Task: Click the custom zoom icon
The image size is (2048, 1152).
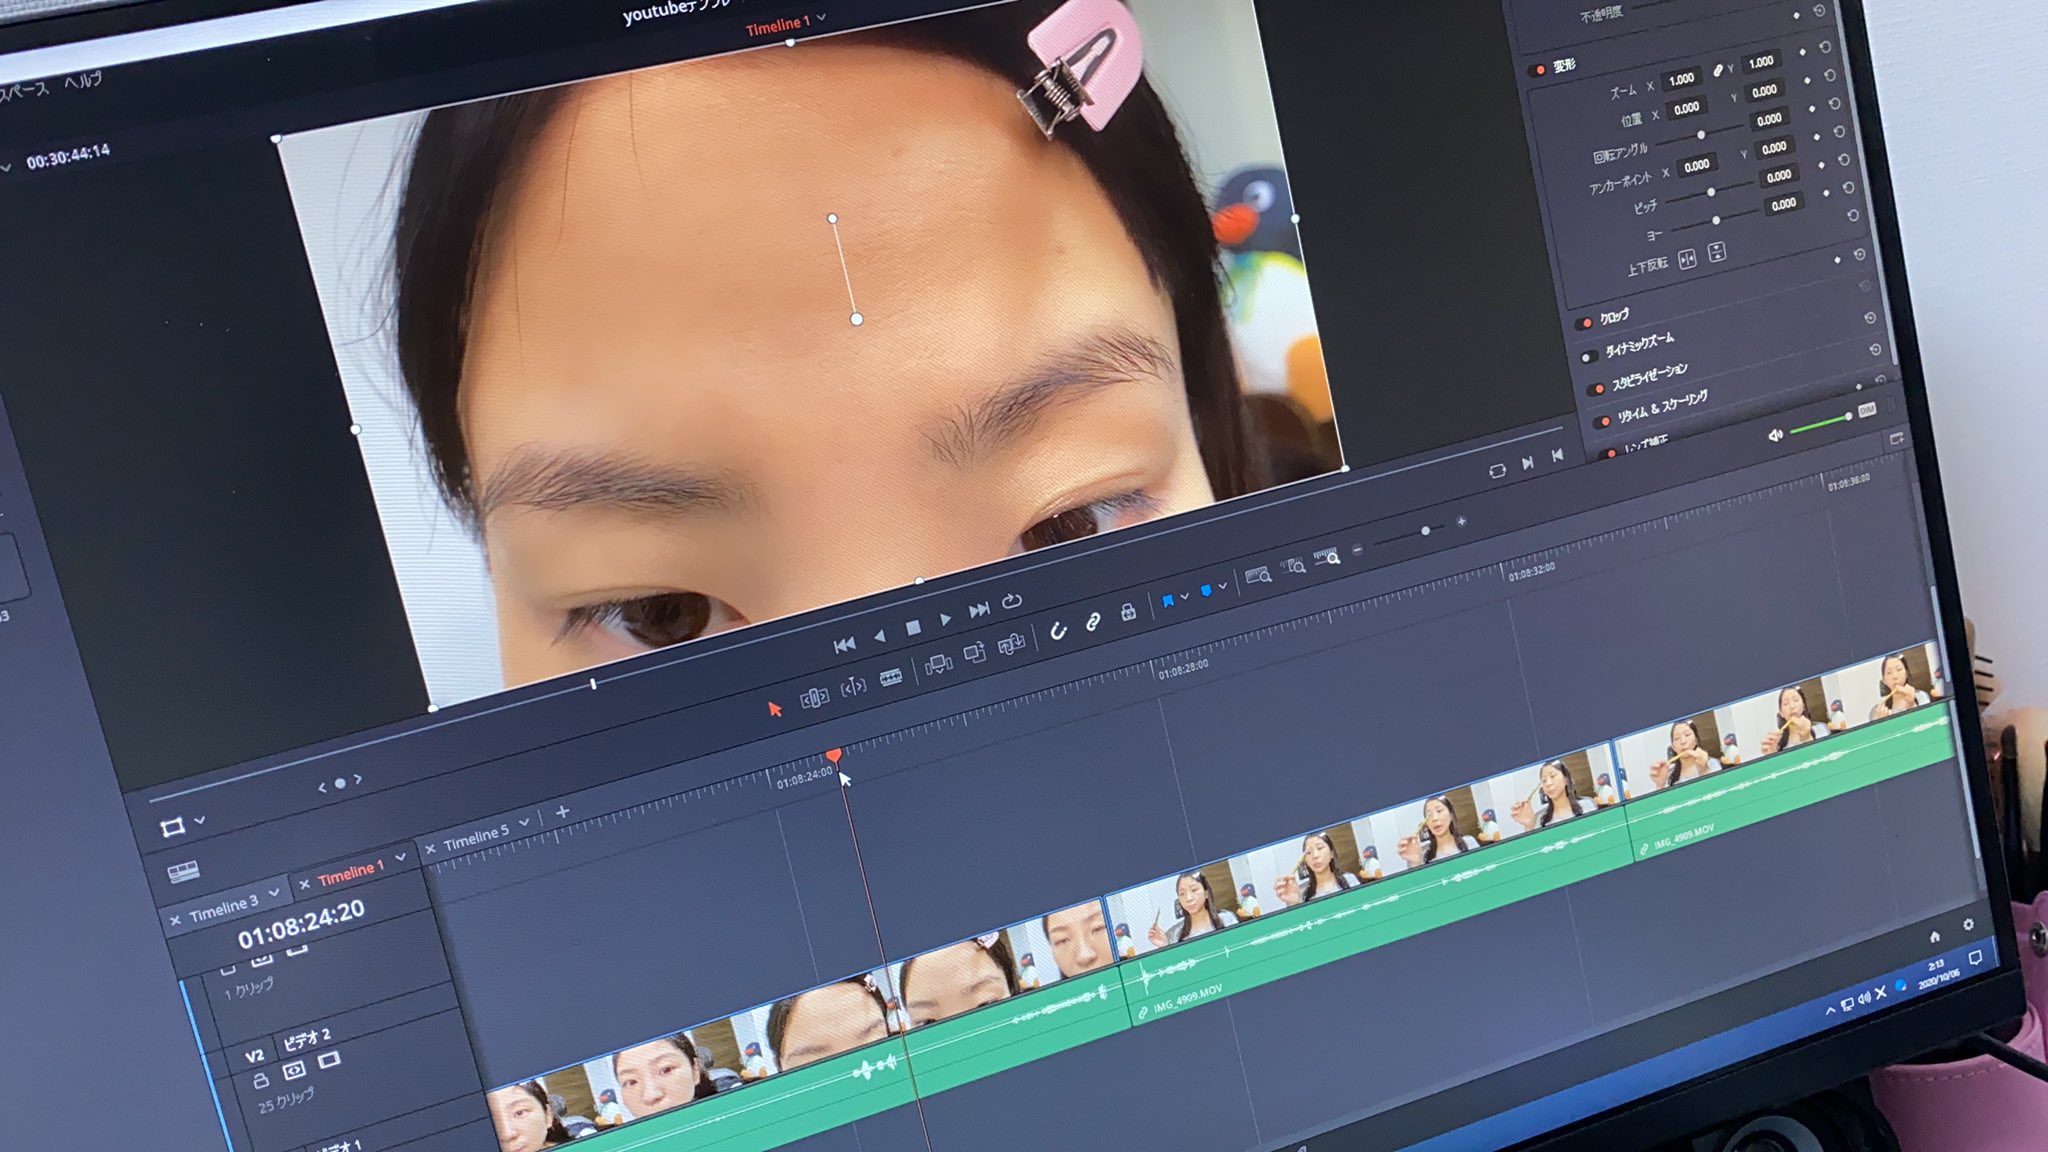Action: pos(1327,557)
